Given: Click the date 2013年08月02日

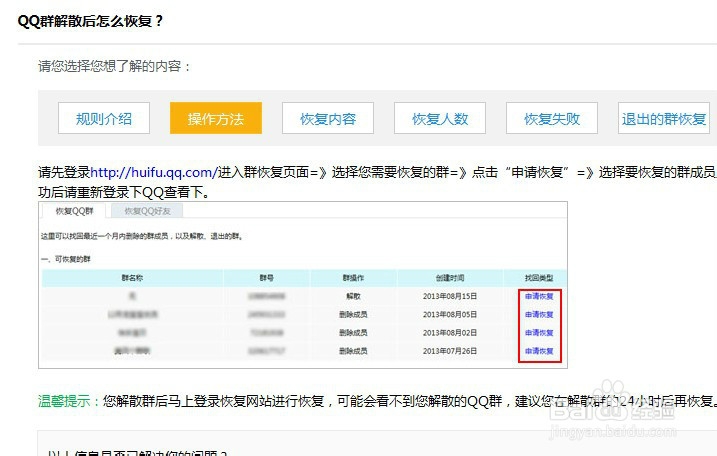Looking at the screenshot, I should [x=450, y=333].
